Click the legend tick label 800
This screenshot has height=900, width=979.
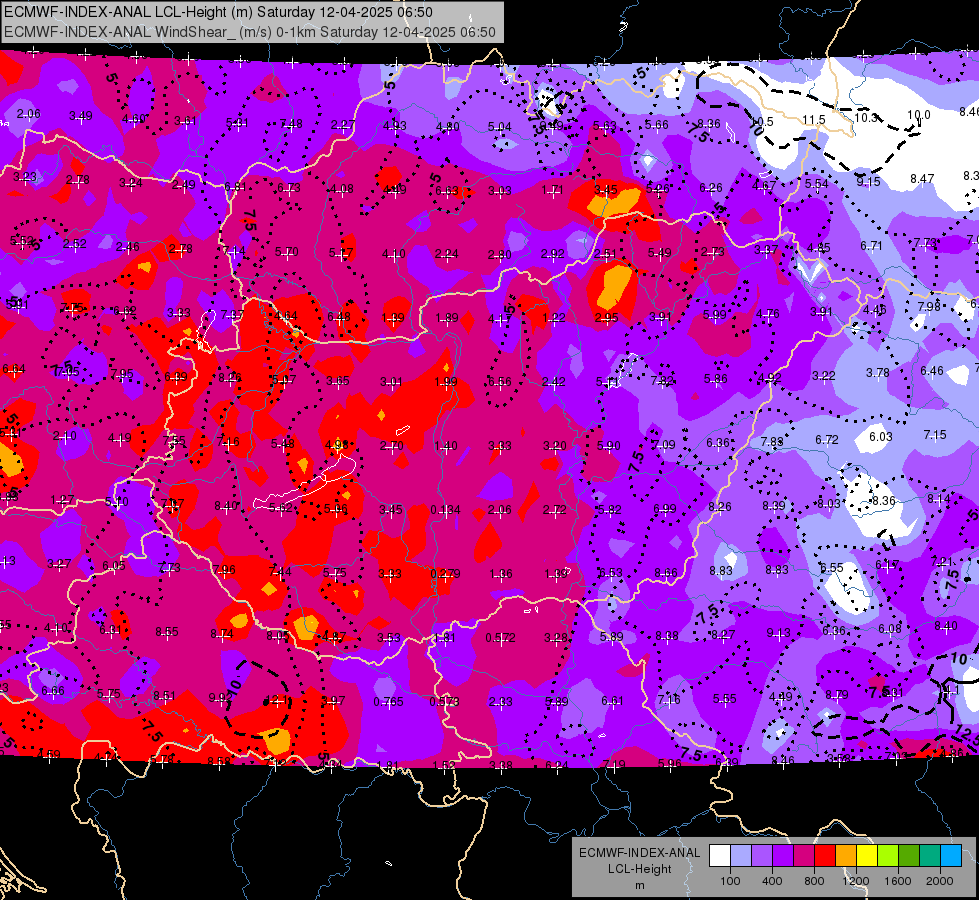(x=814, y=881)
